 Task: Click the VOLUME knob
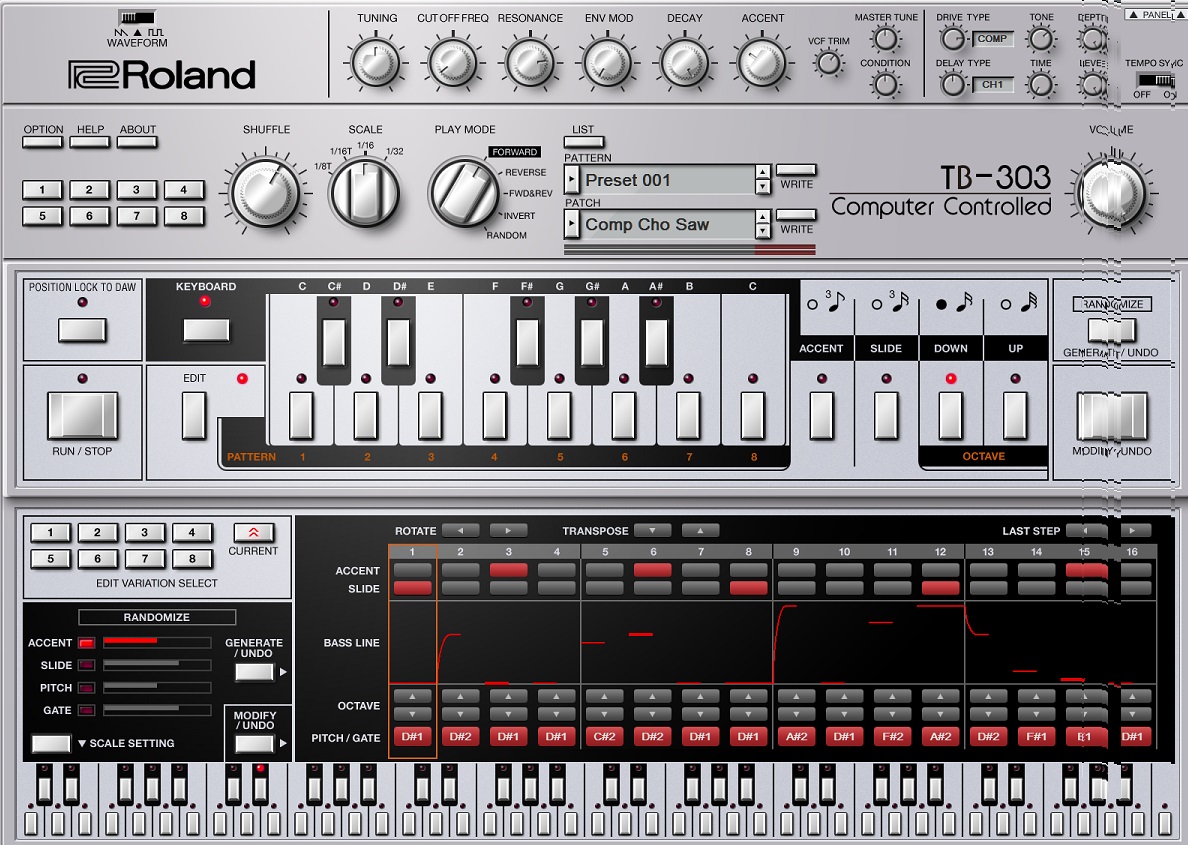(x=1110, y=194)
